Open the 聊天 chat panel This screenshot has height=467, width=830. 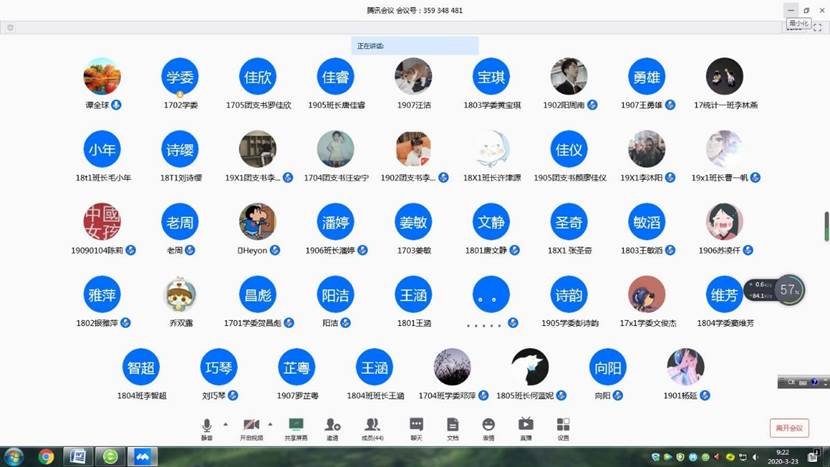click(x=416, y=426)
